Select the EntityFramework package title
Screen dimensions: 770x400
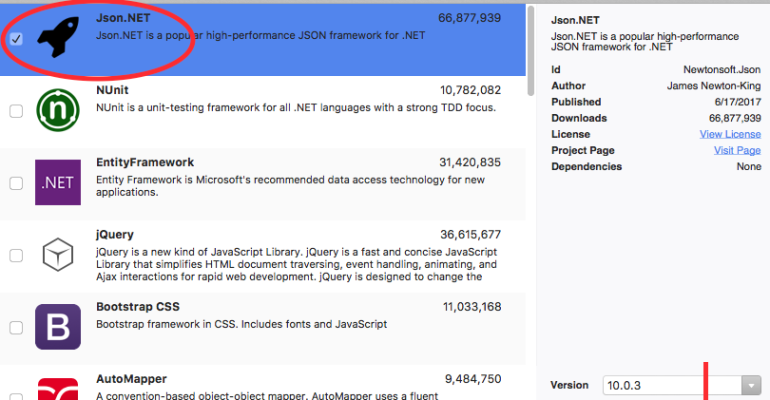[x=145, y=162]
